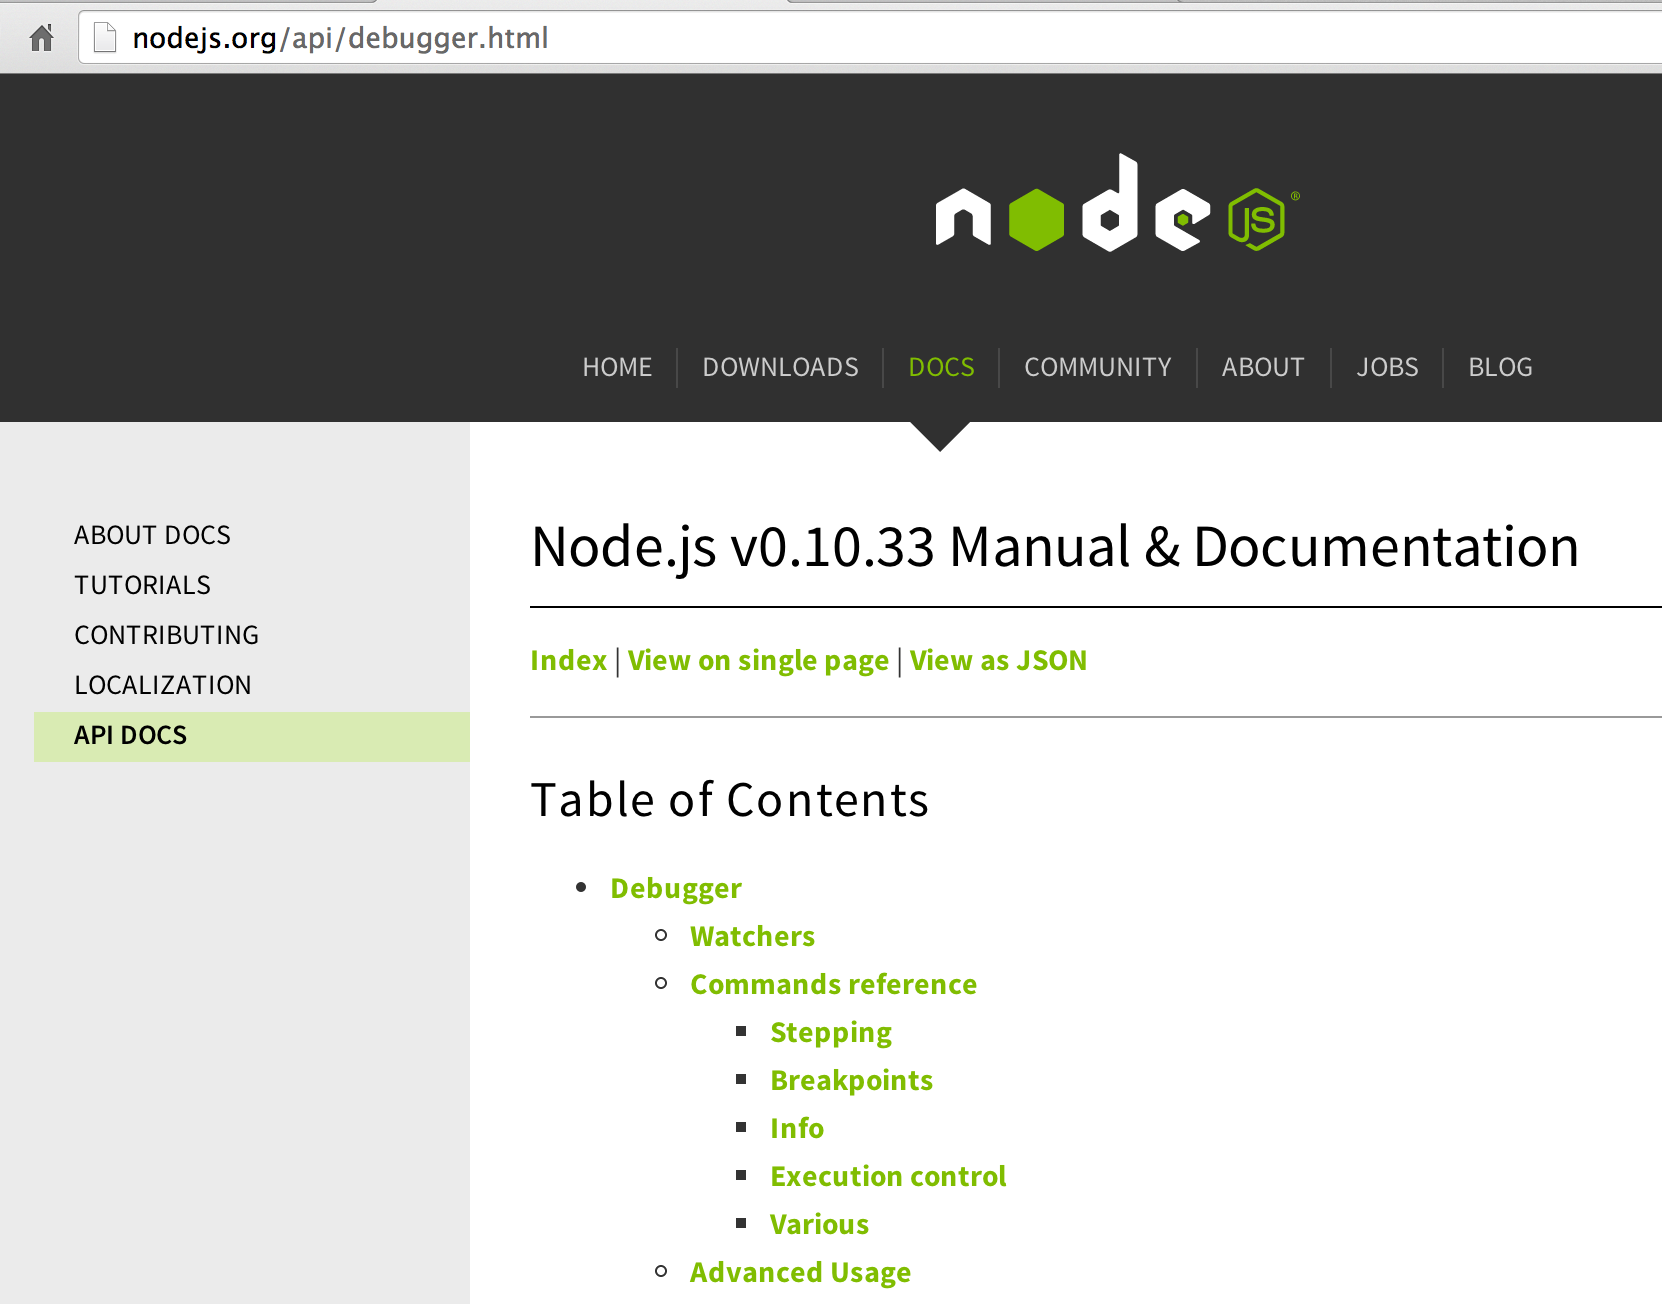Select Tutorials in the sidebar

[x=142, y=585]
